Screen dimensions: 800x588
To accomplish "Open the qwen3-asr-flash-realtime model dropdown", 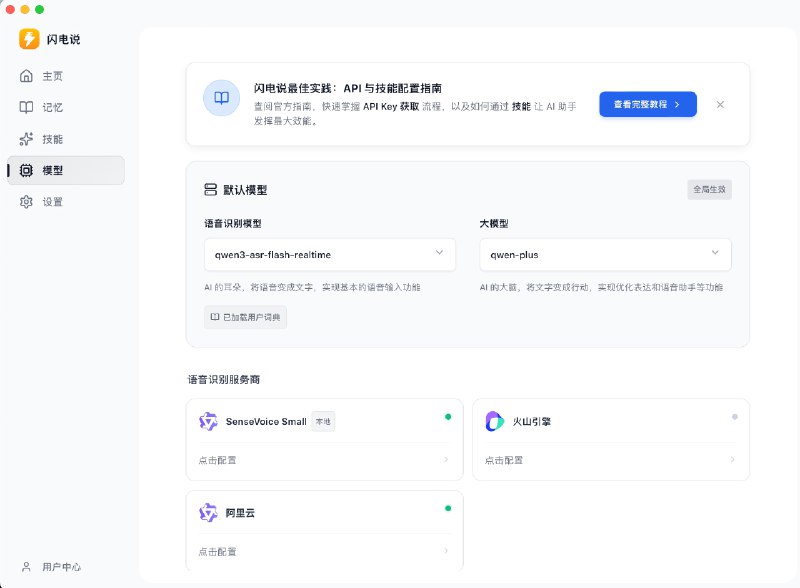I will [x=330, y=255].
